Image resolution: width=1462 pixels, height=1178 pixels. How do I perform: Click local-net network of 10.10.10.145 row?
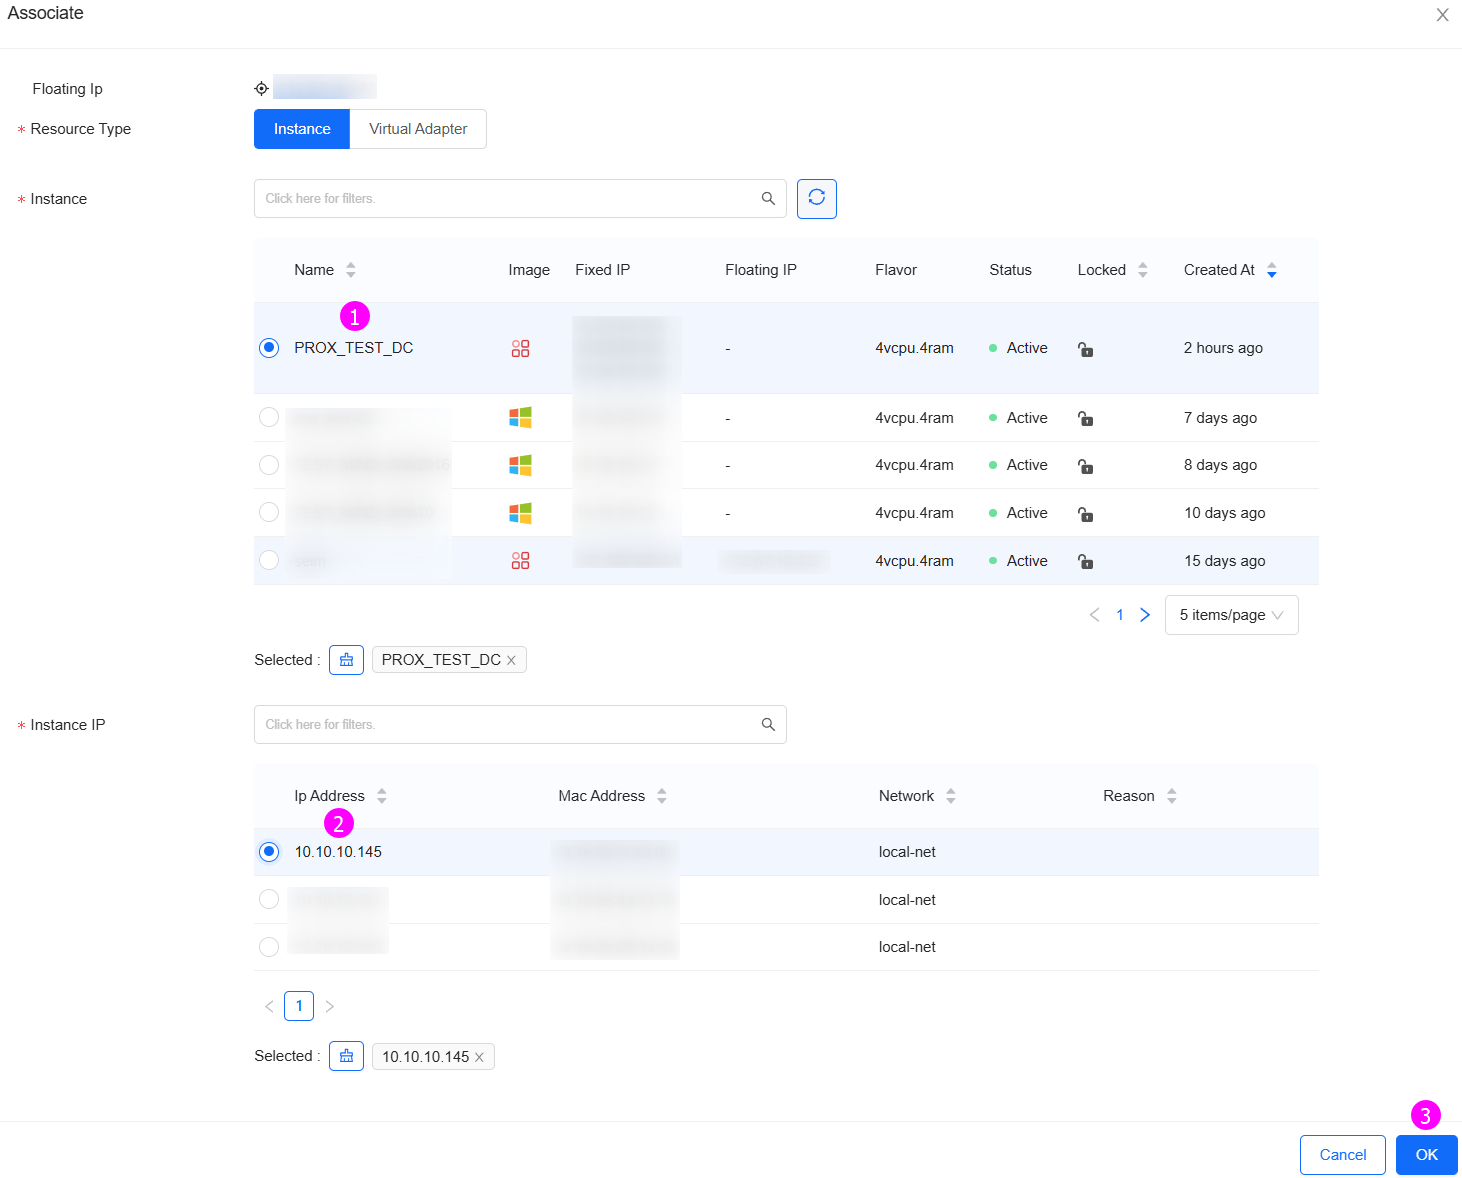click(907, 852)
